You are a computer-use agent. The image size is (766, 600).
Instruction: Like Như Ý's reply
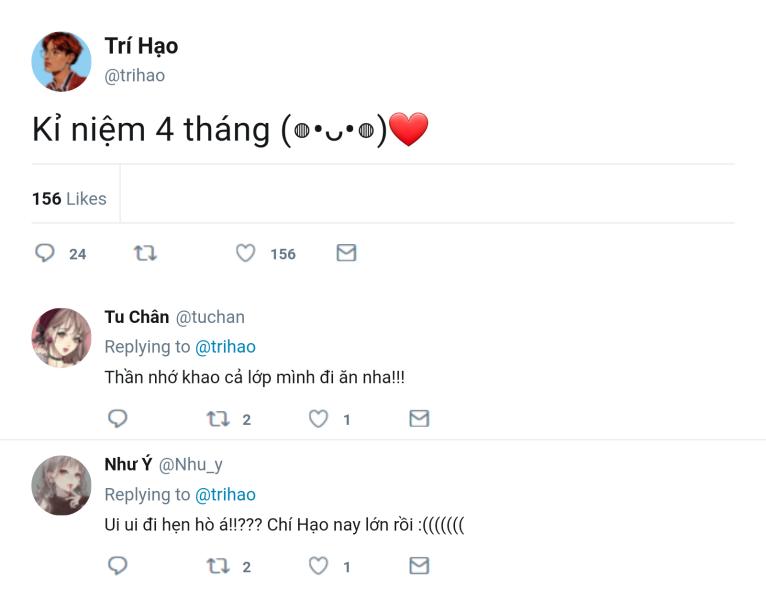coord(319,566)
